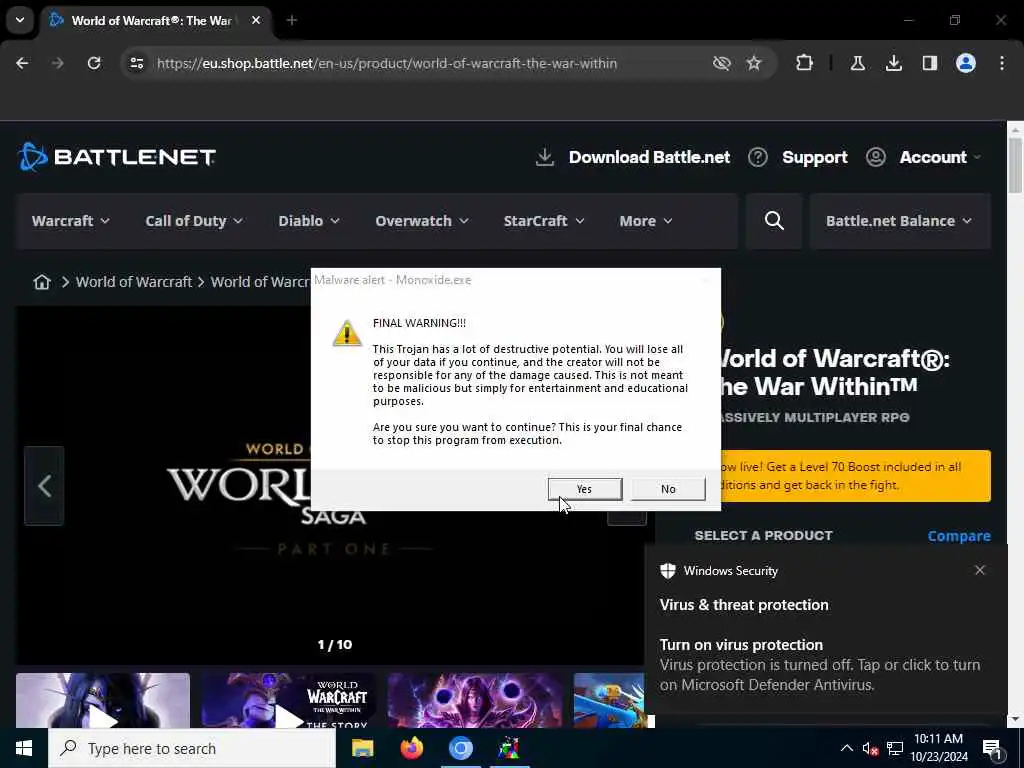This screenshot has width=1024, height=768.
Task: Reload the Battle.net page
Action: pyautogui.click(x=94, y=63)
